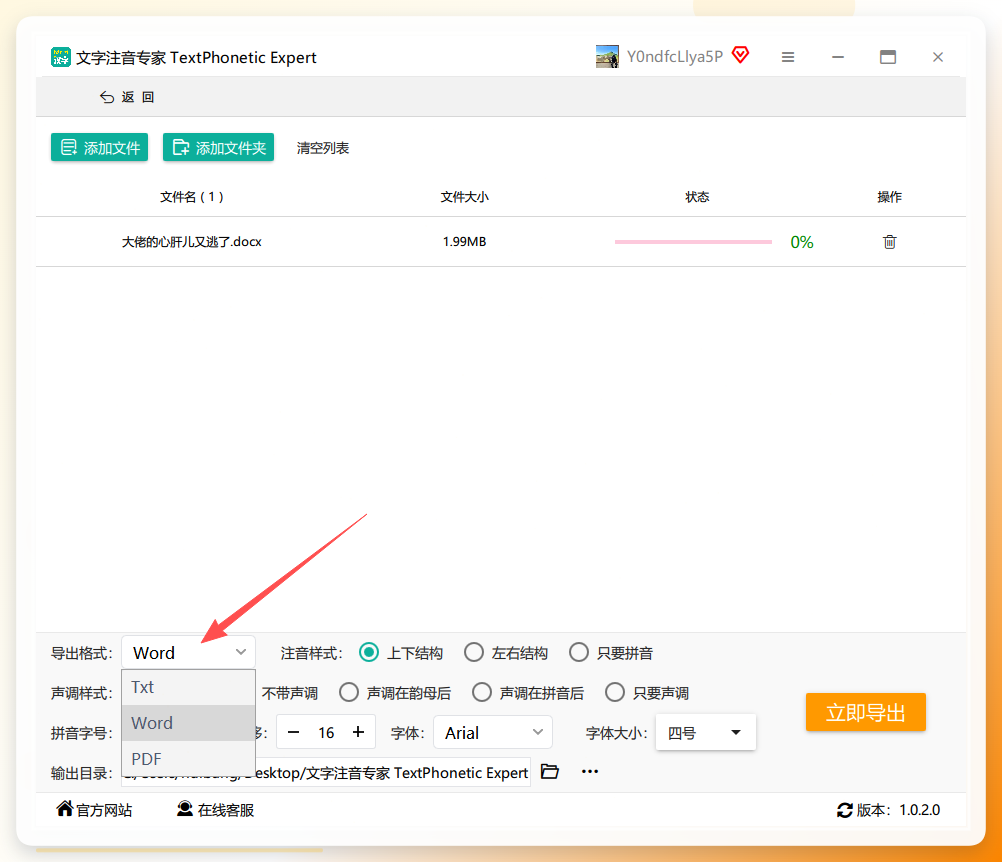Open the user avatar picture

point(607,57)
